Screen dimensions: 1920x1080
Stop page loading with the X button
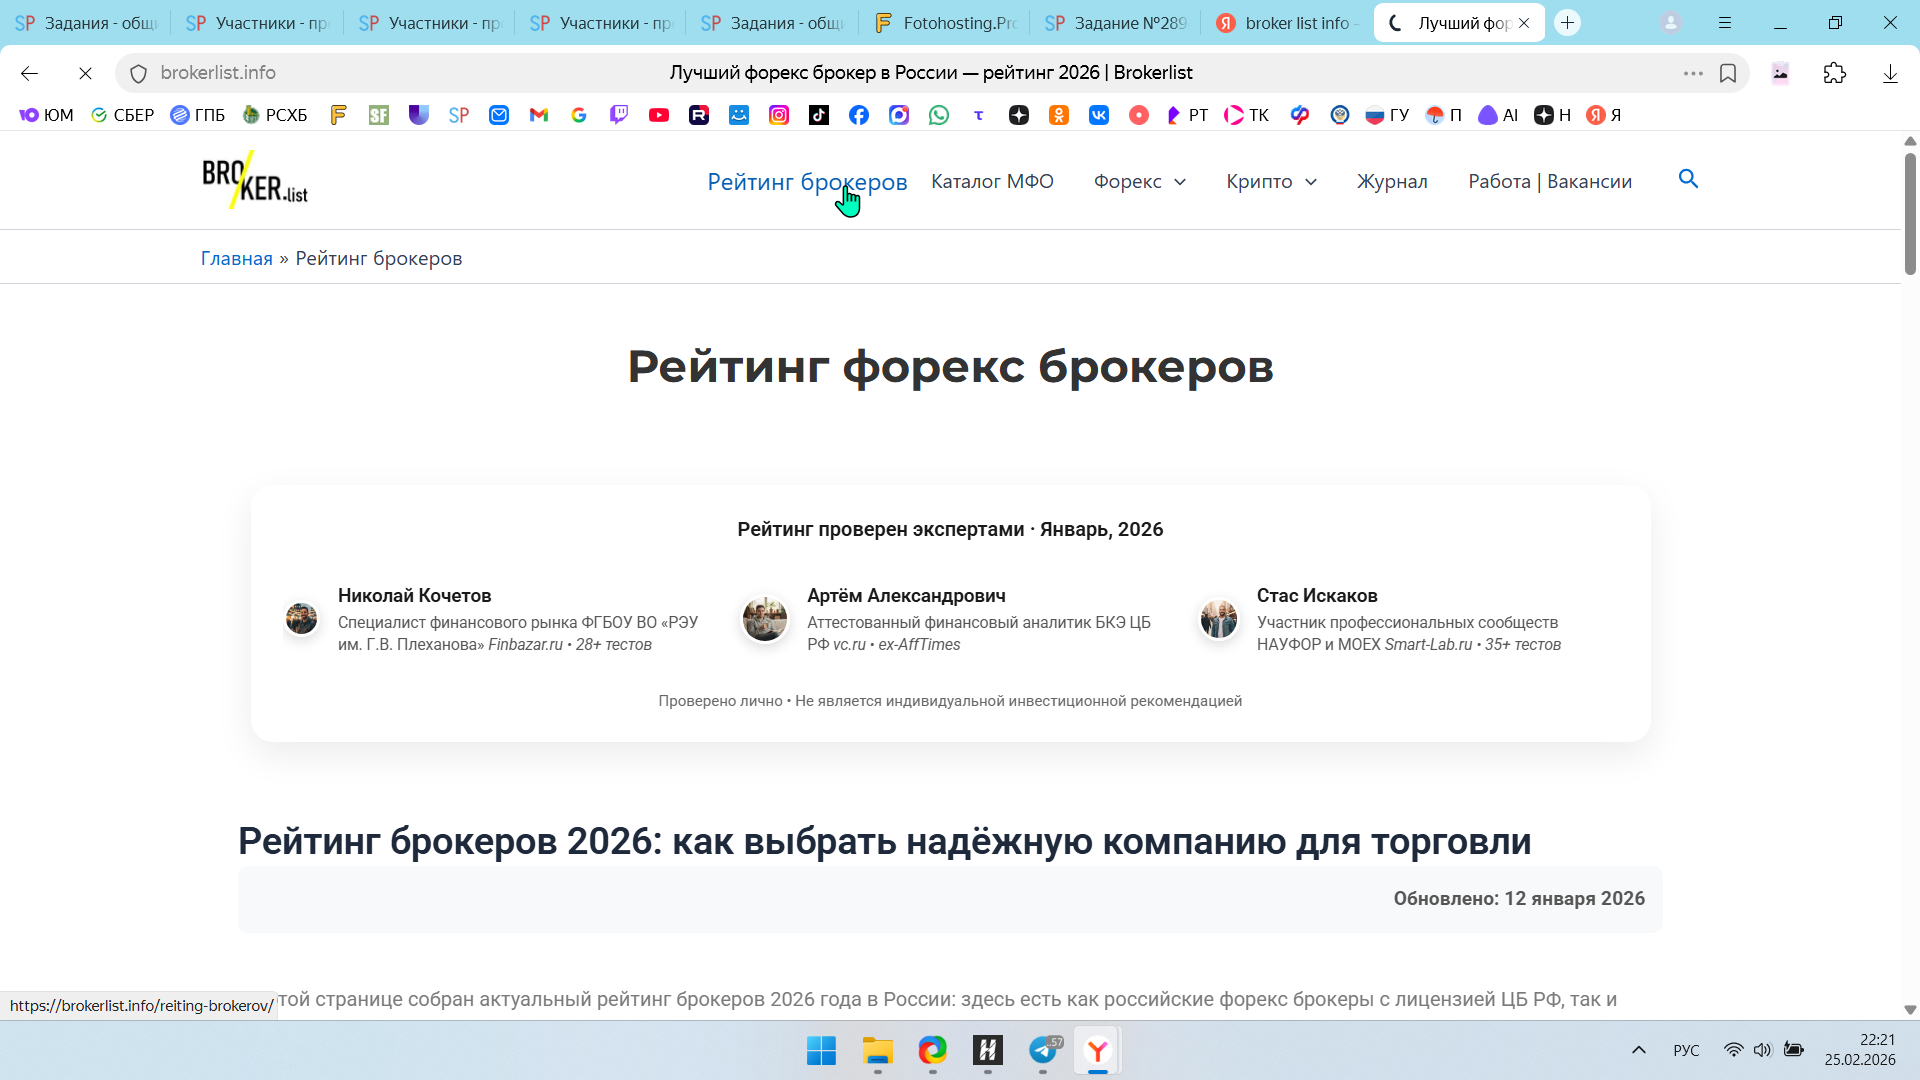coord(85,73)
